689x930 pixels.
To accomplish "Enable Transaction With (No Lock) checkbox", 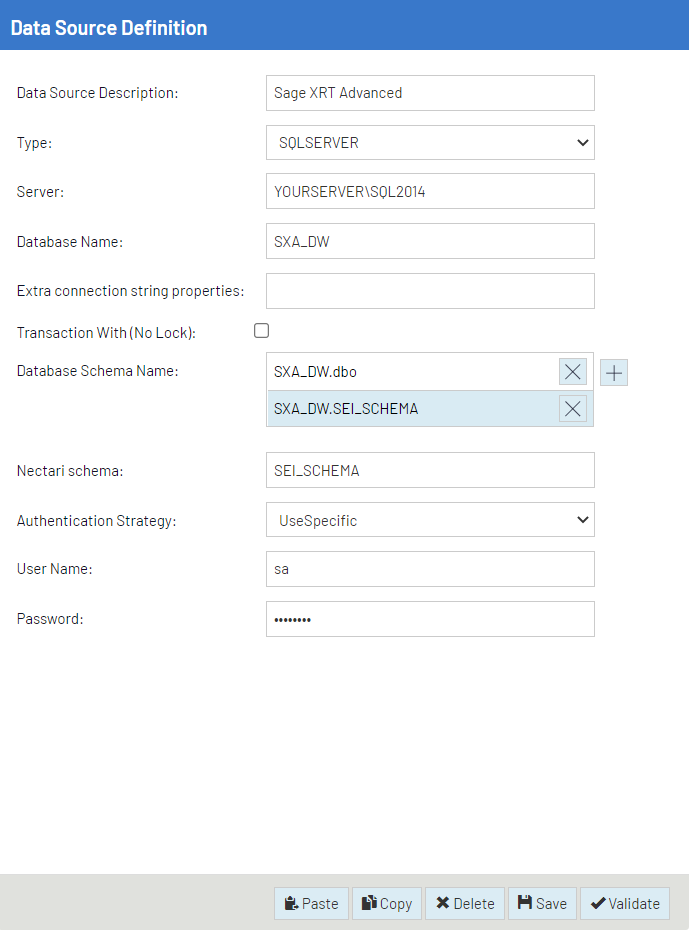I will 262,331.
